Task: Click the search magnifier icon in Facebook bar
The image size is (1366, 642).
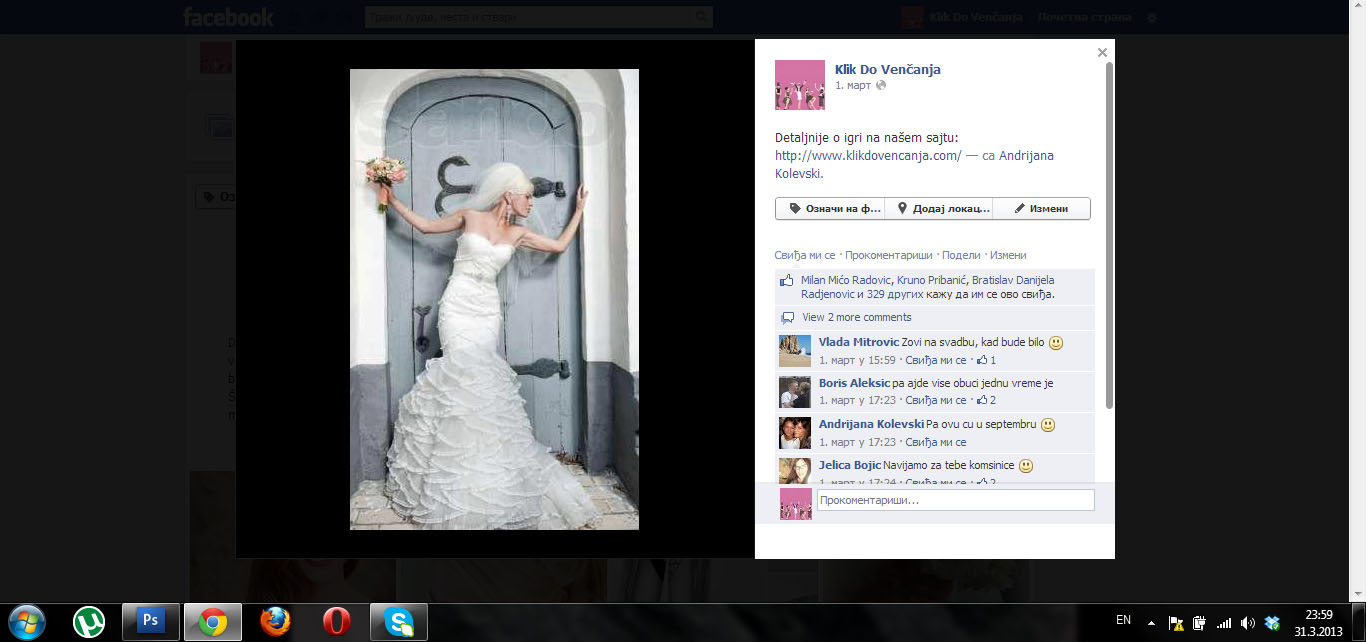Action: pyautogui.click(x=702, y=17)
